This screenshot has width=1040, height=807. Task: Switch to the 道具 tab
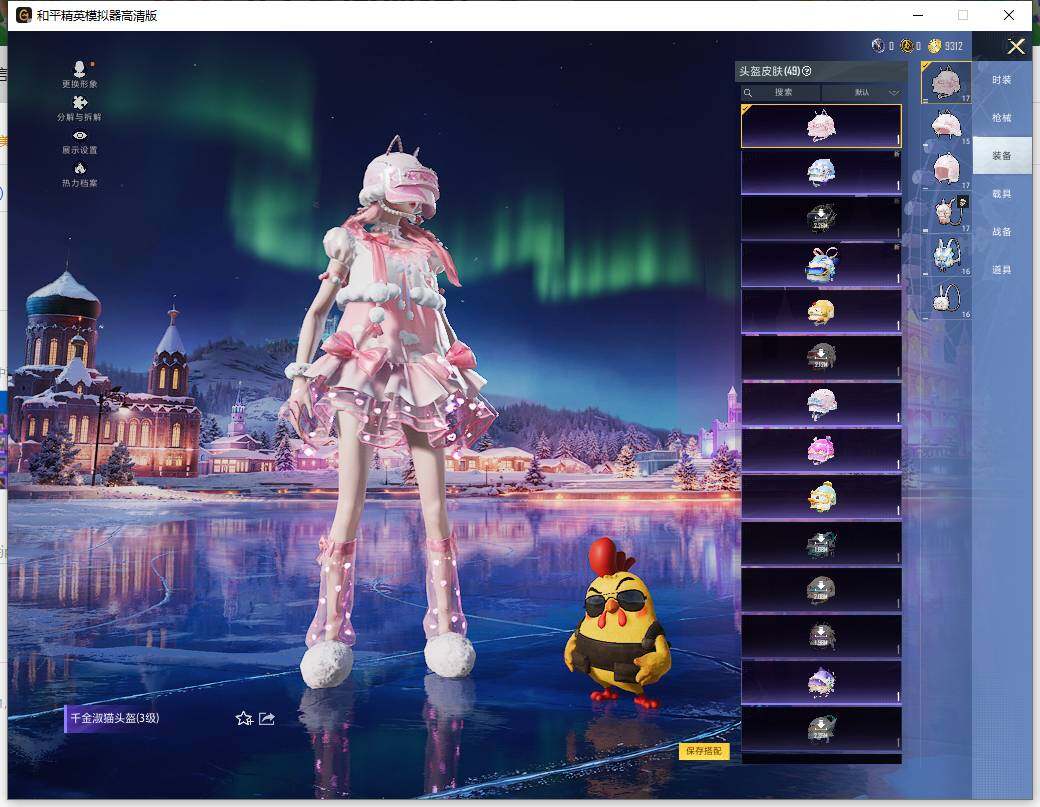pos(1002,269)
